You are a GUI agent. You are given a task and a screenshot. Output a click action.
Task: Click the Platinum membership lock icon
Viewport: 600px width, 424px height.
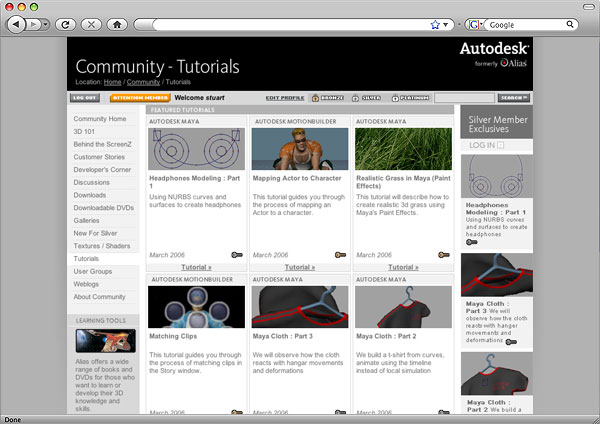(393, 98)
